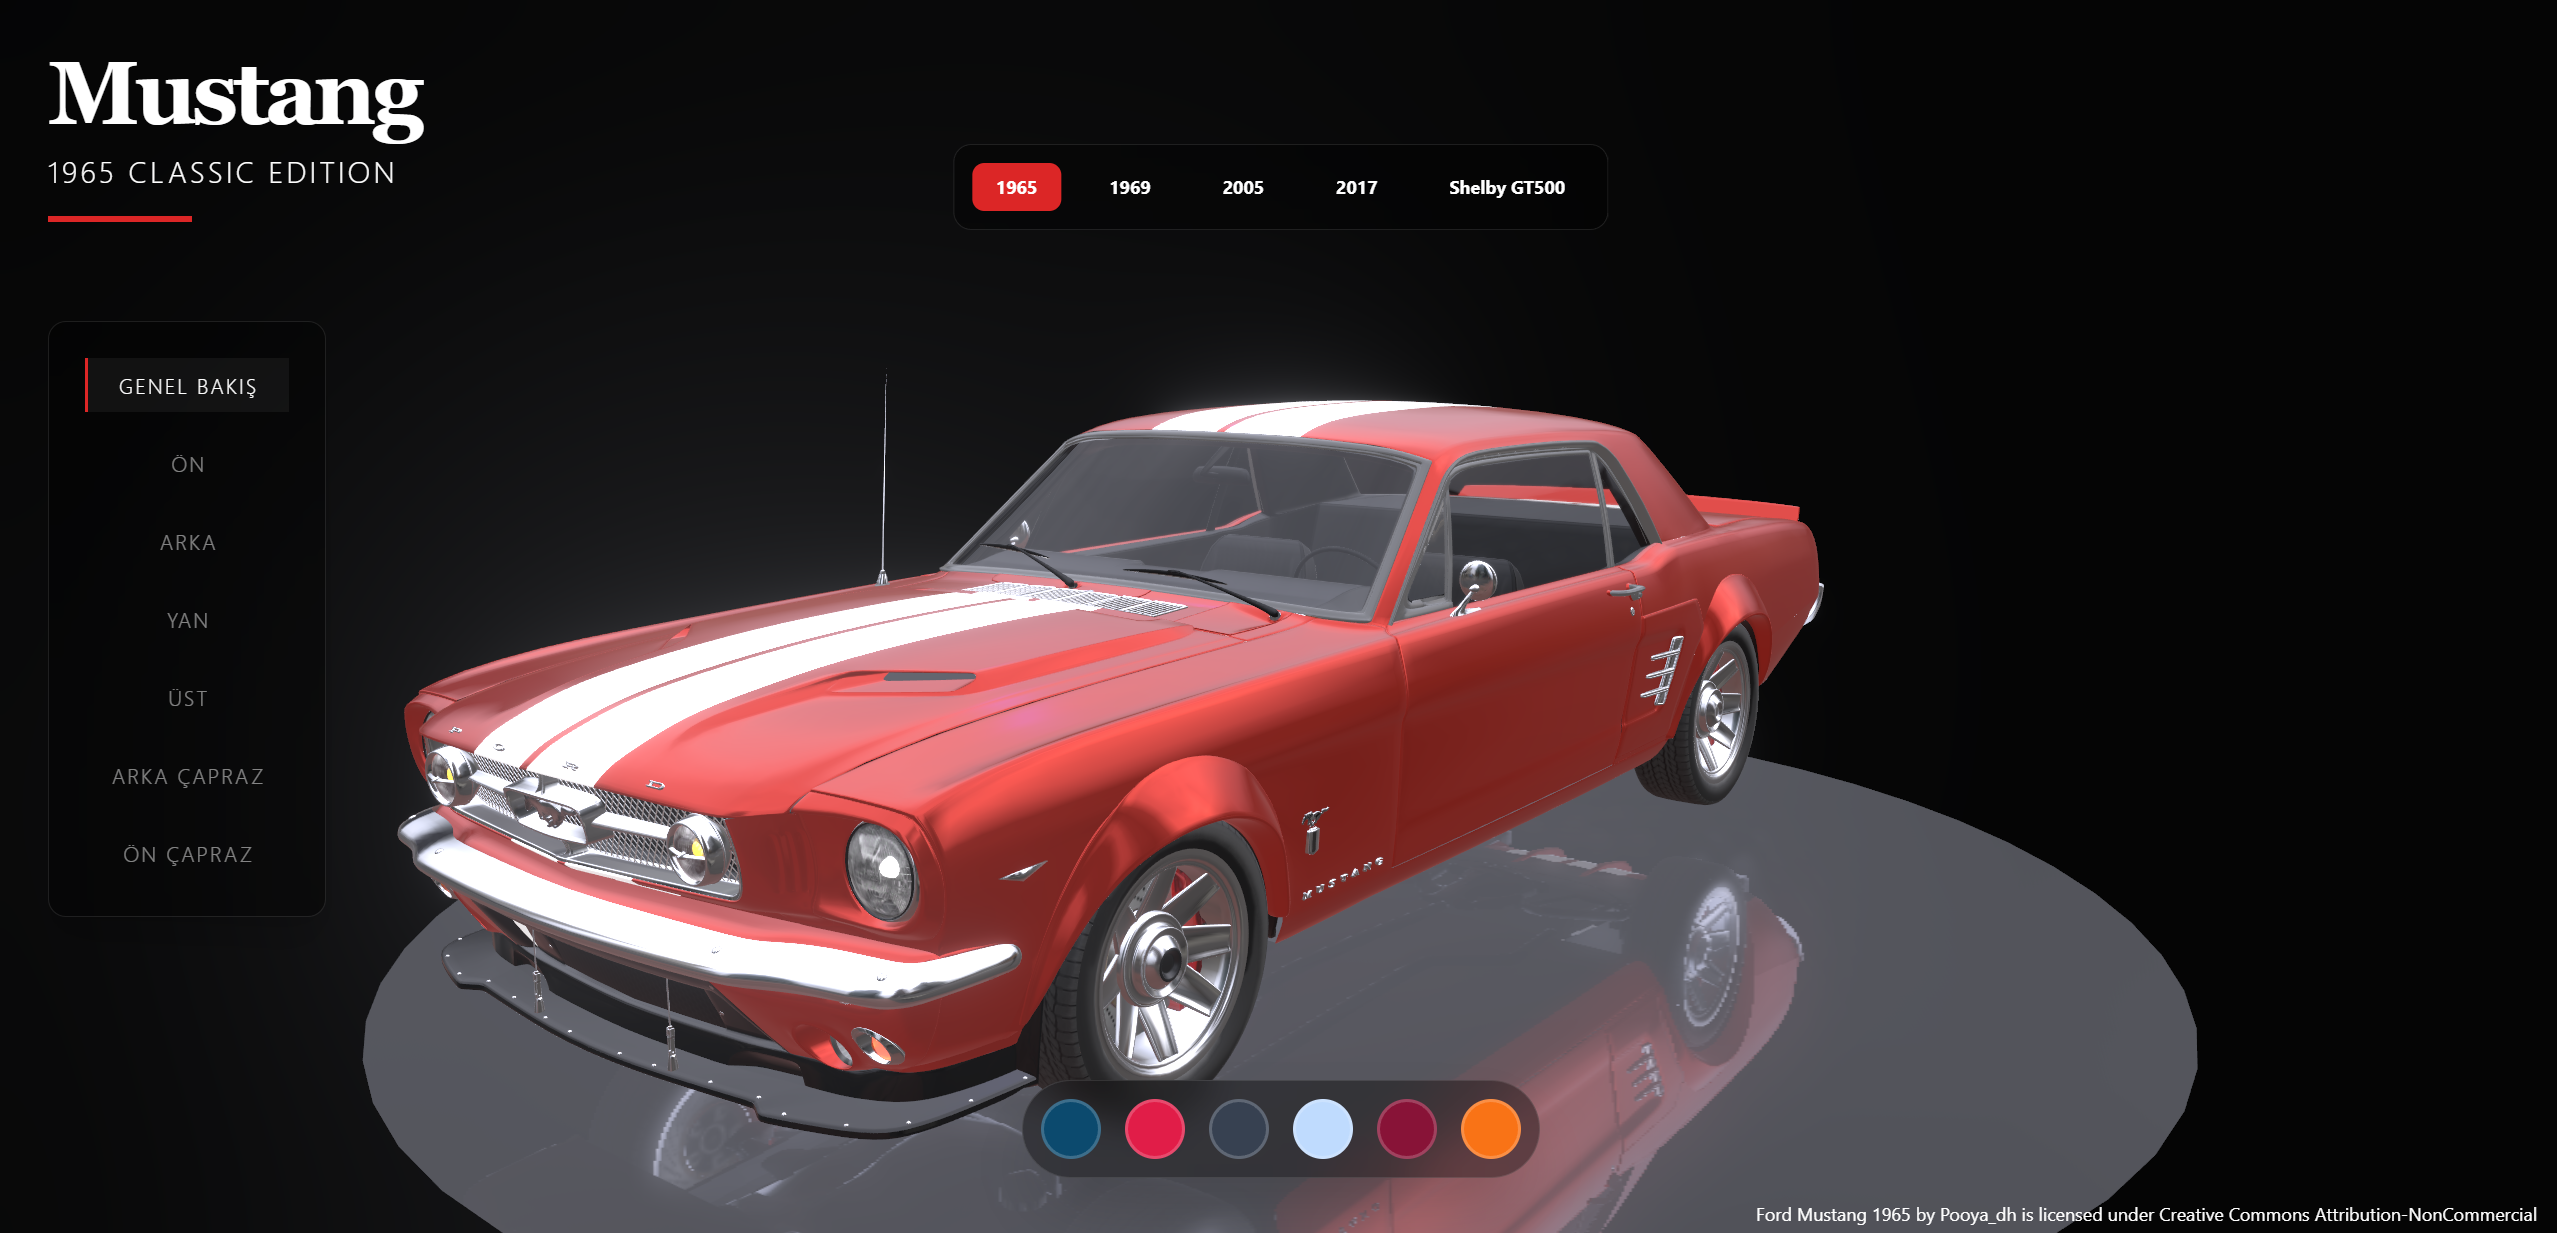Apply the bright red paint swatch
Screen dimensions: 2557x1233
coord(1154,1129)
